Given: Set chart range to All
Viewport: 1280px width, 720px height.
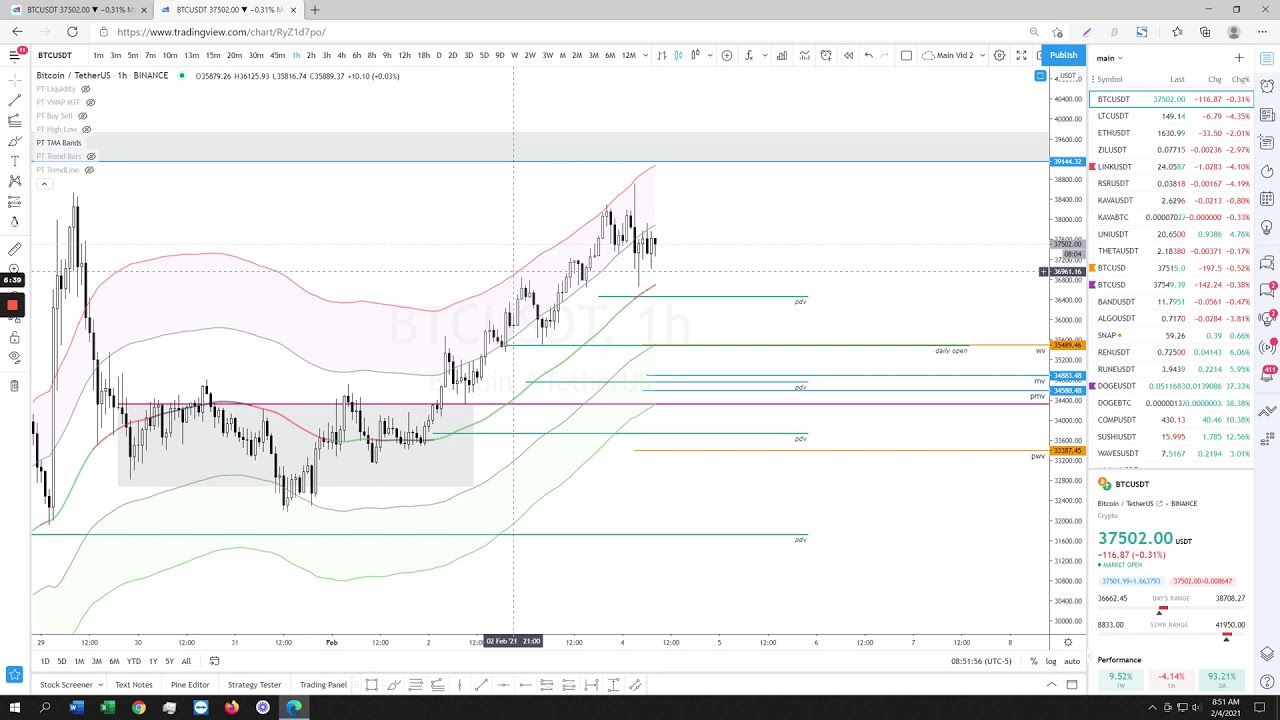Looking at the screenshot, I should (186, 661).
